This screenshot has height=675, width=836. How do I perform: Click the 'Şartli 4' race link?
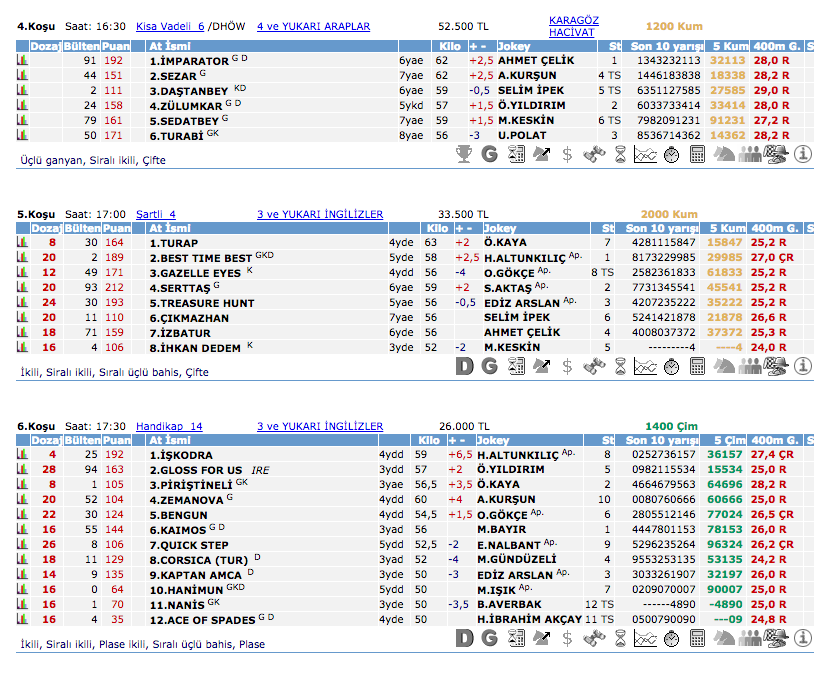pos(156,214)
